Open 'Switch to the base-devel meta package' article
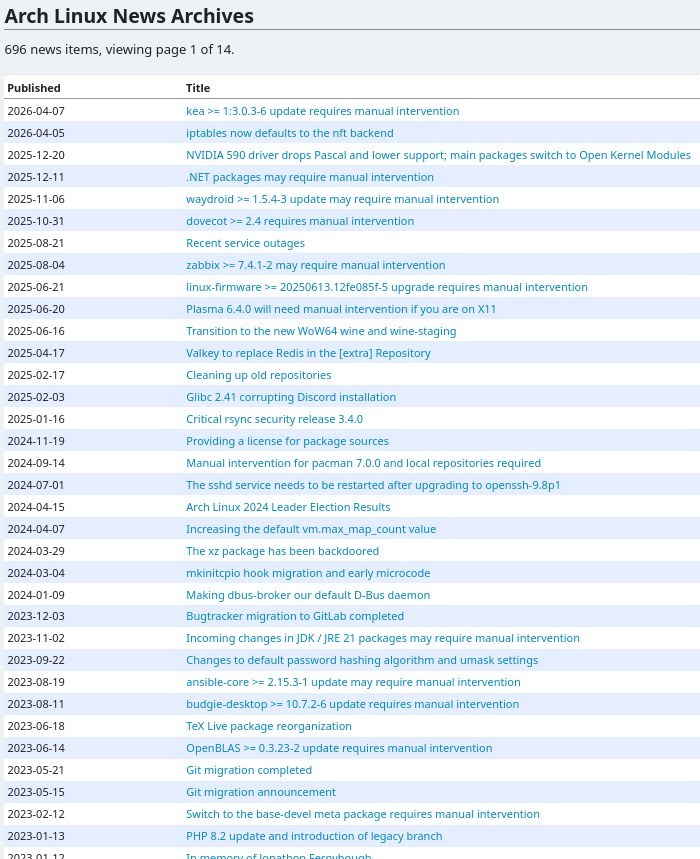The height and width of the screenshot is (859, 700). (363, 814)
